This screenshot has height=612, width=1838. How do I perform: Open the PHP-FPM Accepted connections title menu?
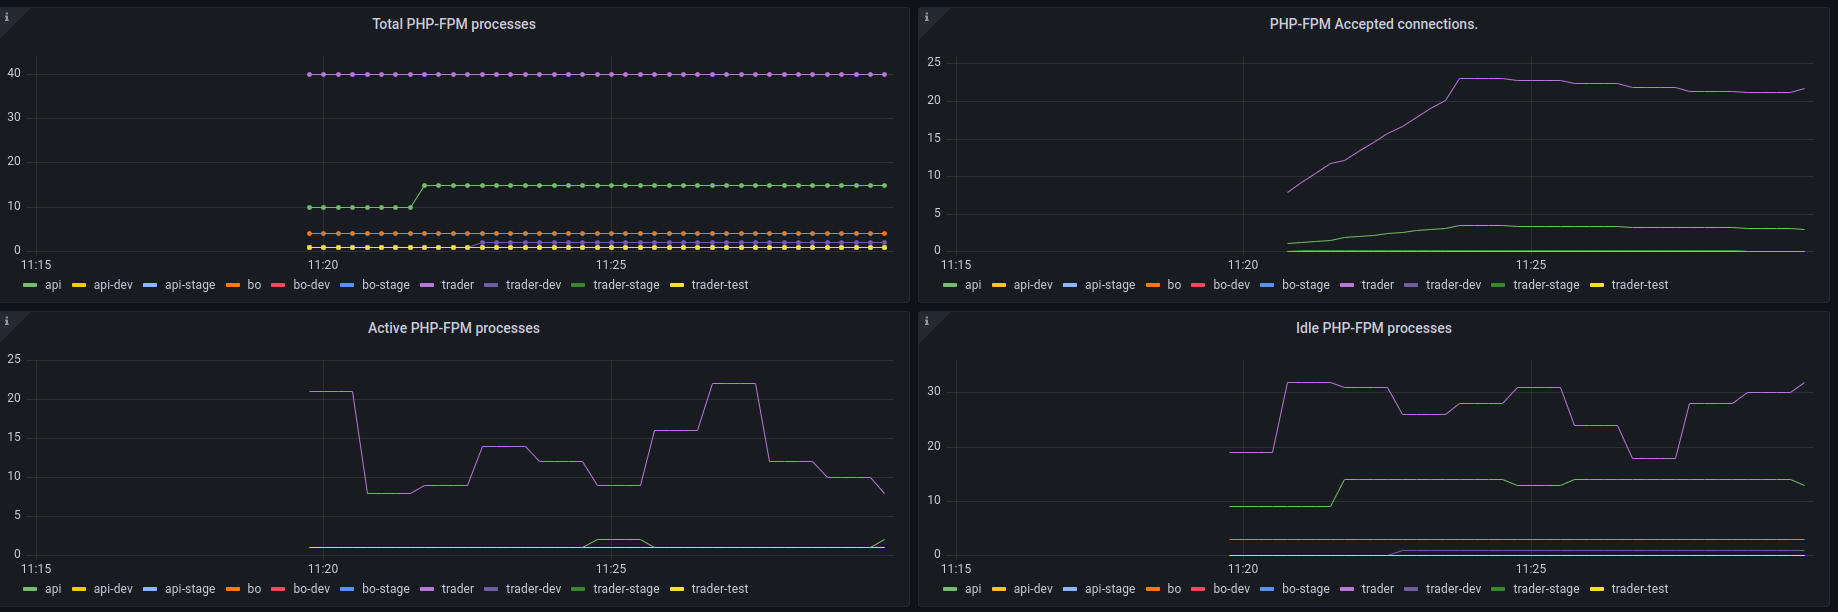pos(1373,24)
